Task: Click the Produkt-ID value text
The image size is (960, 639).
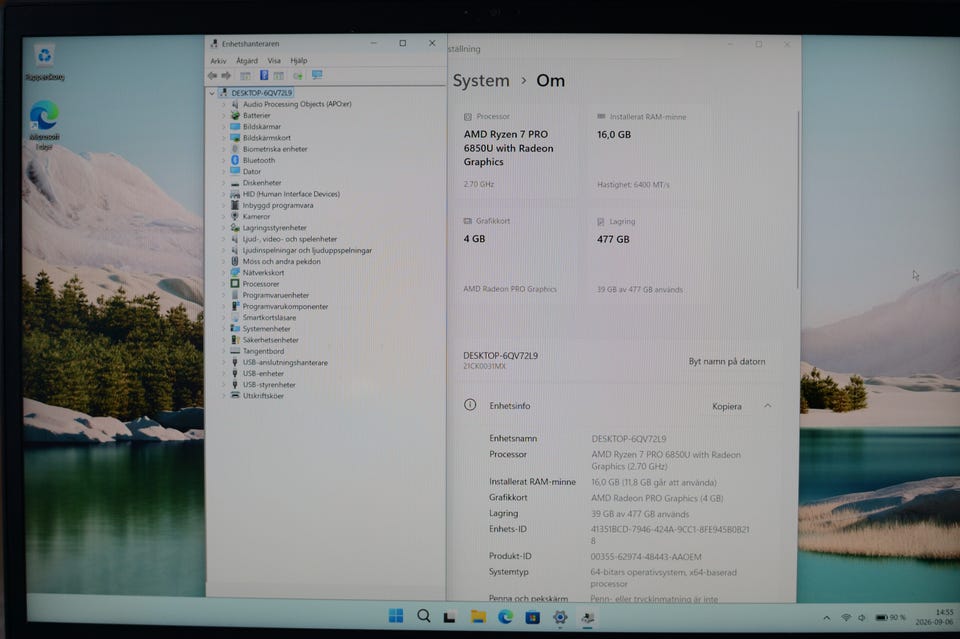Action: [646, 556]
